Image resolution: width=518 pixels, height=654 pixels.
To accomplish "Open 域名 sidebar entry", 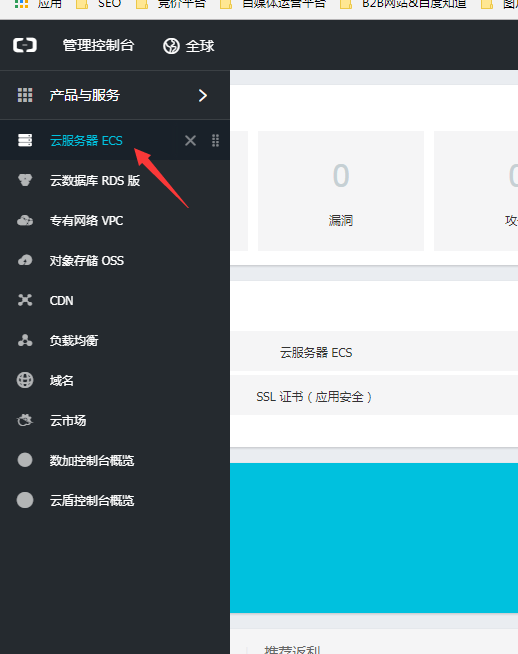I will tap(62, 380).
